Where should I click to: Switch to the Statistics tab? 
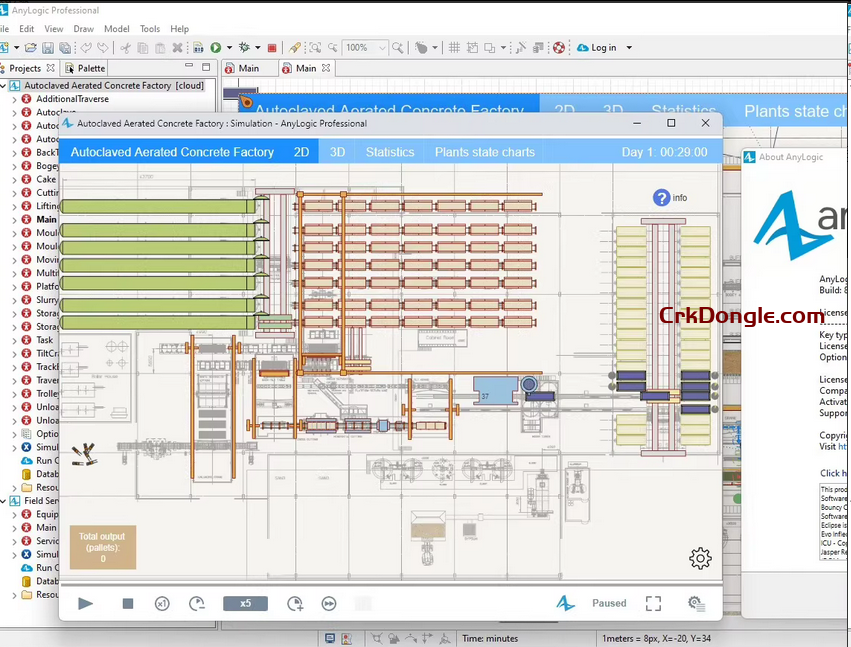point(389,152)
